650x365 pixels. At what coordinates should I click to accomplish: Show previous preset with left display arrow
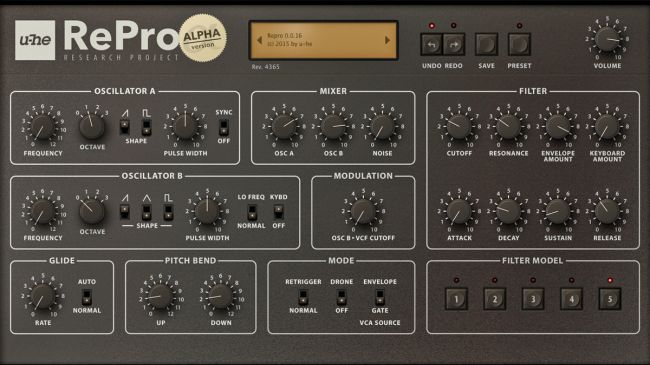pos(260,40)
